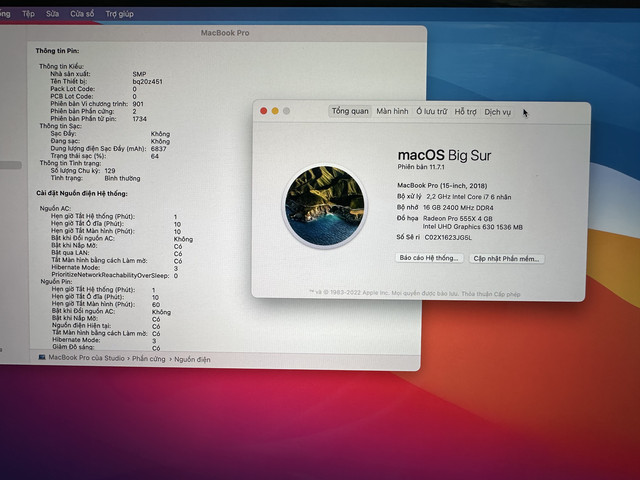The height and width of the screenshot is (480, 640).
Task: Close the About This Mac window
Action: (x=264, y=111)
